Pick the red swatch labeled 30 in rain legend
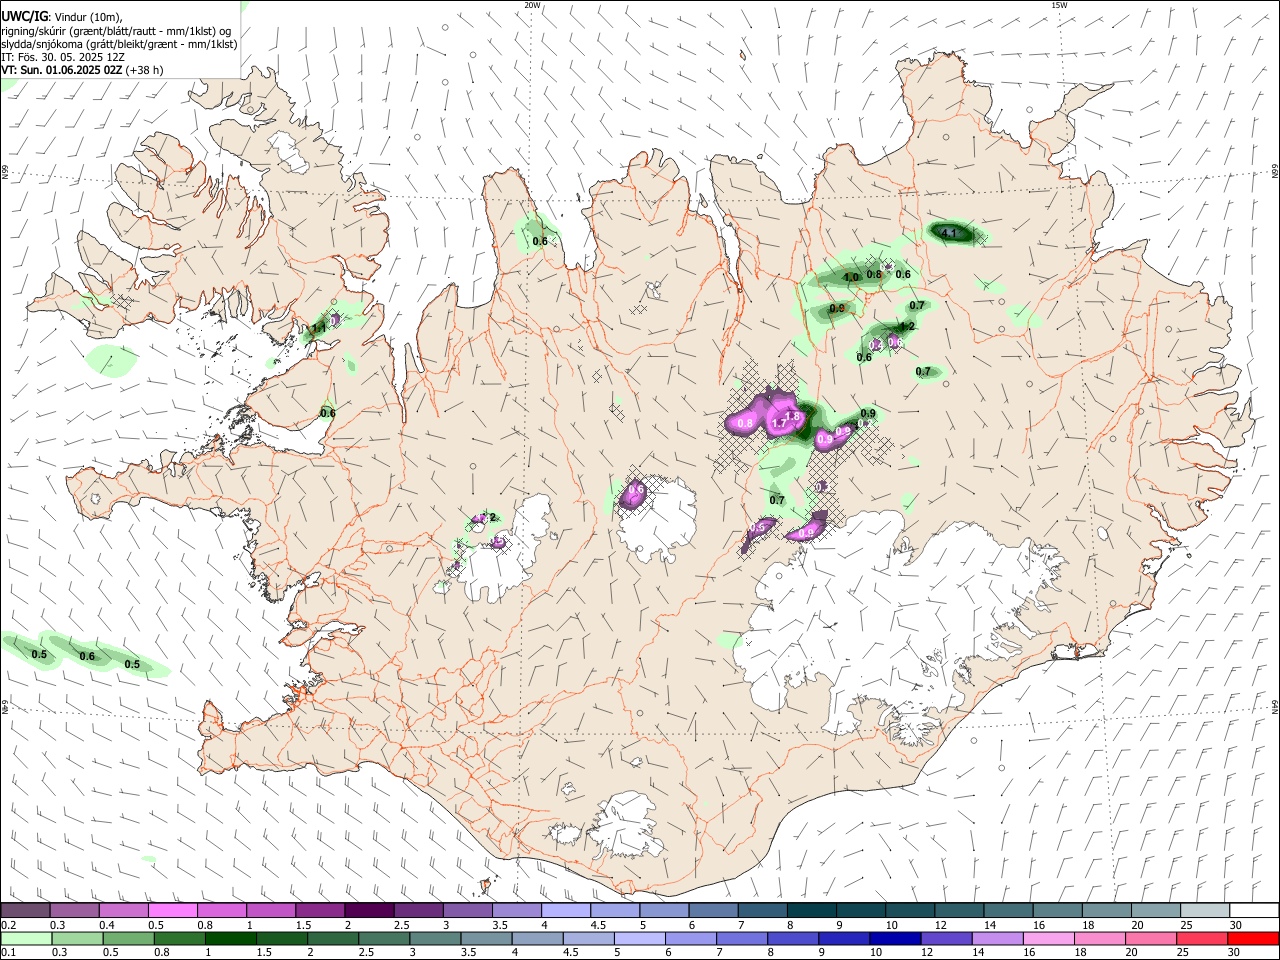 point(1253,938)
